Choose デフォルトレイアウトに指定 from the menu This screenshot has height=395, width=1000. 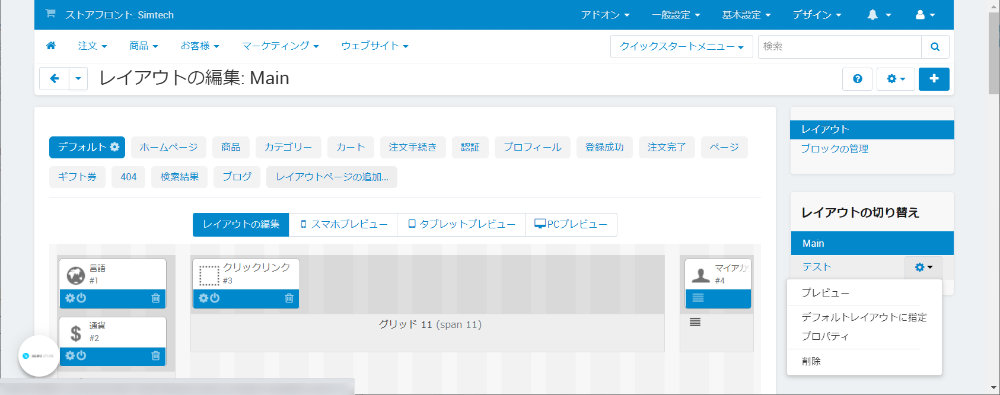(864, 317)
